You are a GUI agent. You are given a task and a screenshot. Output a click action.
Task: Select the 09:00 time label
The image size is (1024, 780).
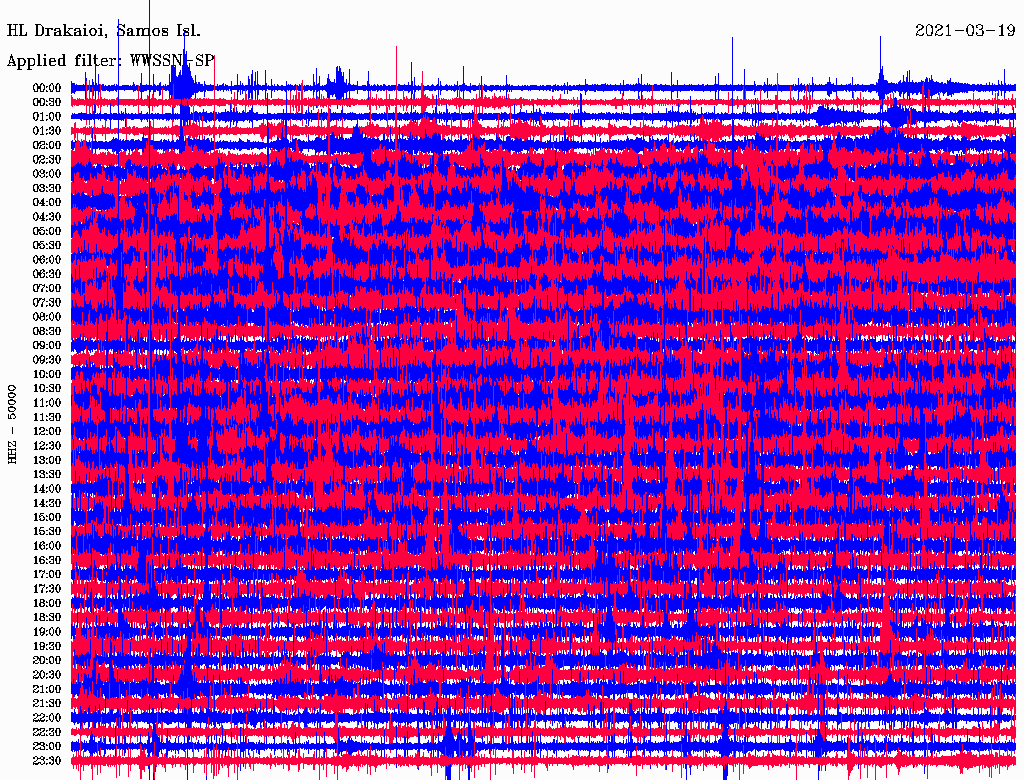pyautogui.click(x=47, y=346)
